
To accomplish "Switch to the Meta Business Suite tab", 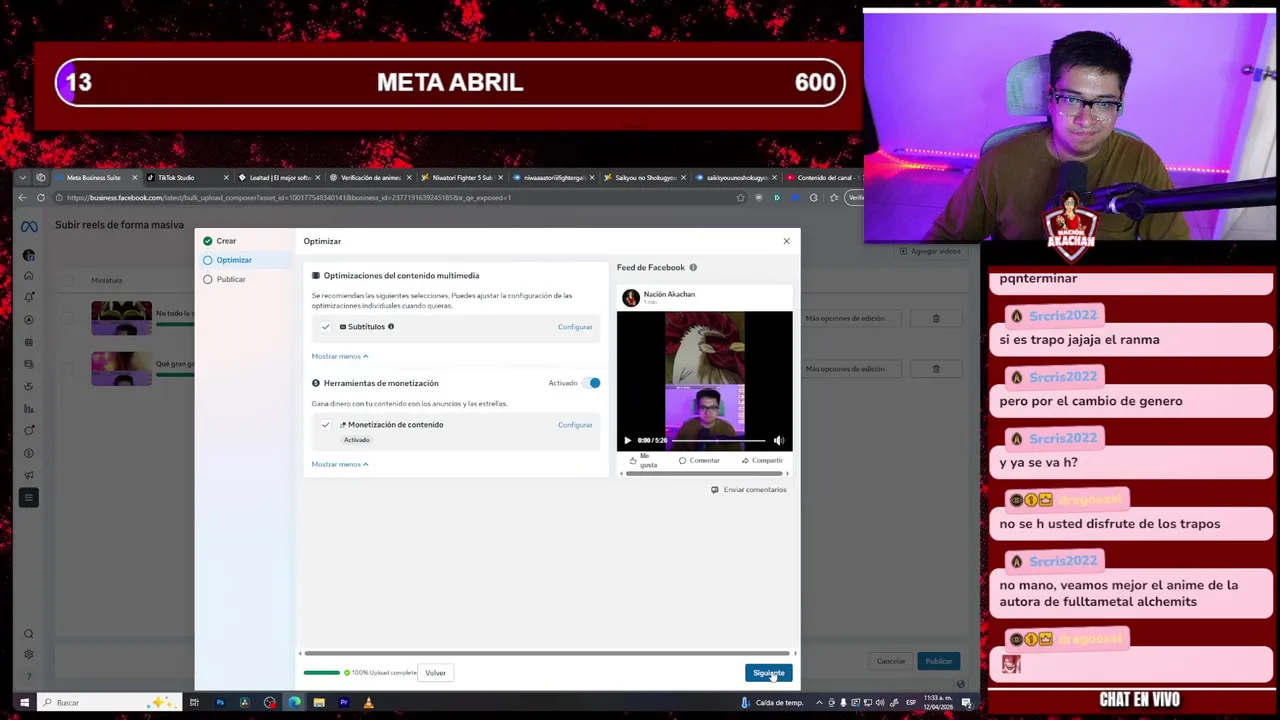I will (x=96, y=178).
